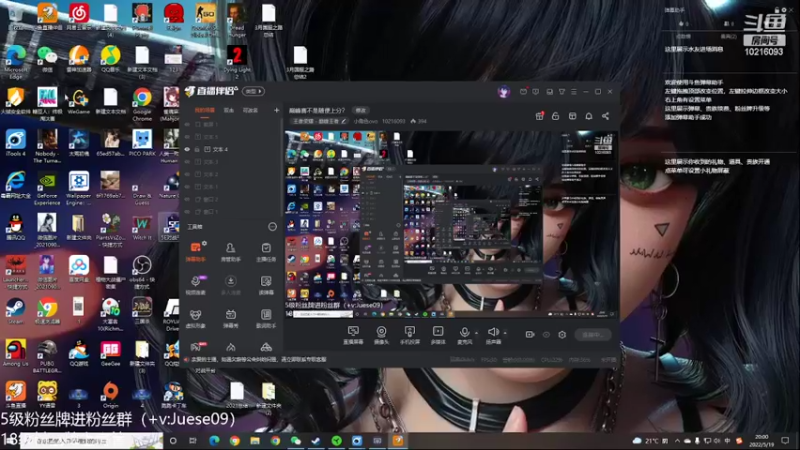
Task: Toggle the lock on layer 文本 4
Action: pos(197,149)
